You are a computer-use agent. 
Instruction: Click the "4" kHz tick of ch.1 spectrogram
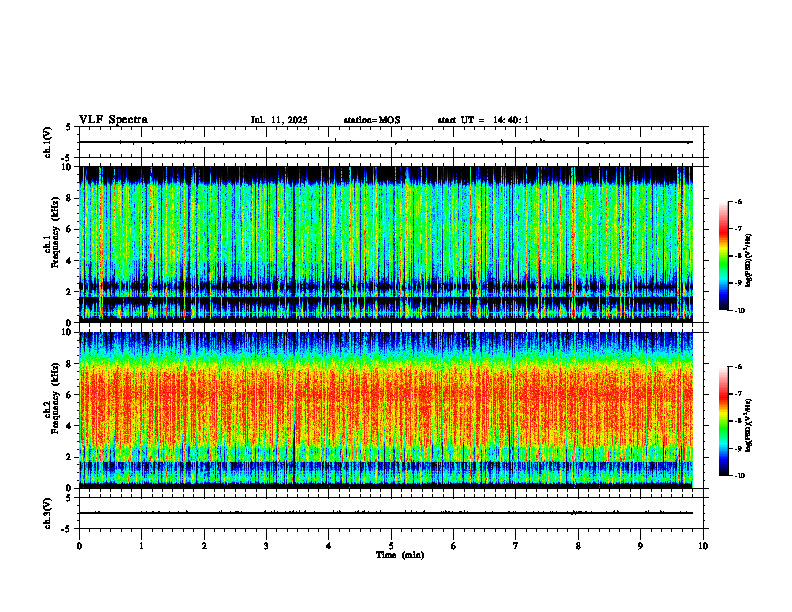pos(70,261)
